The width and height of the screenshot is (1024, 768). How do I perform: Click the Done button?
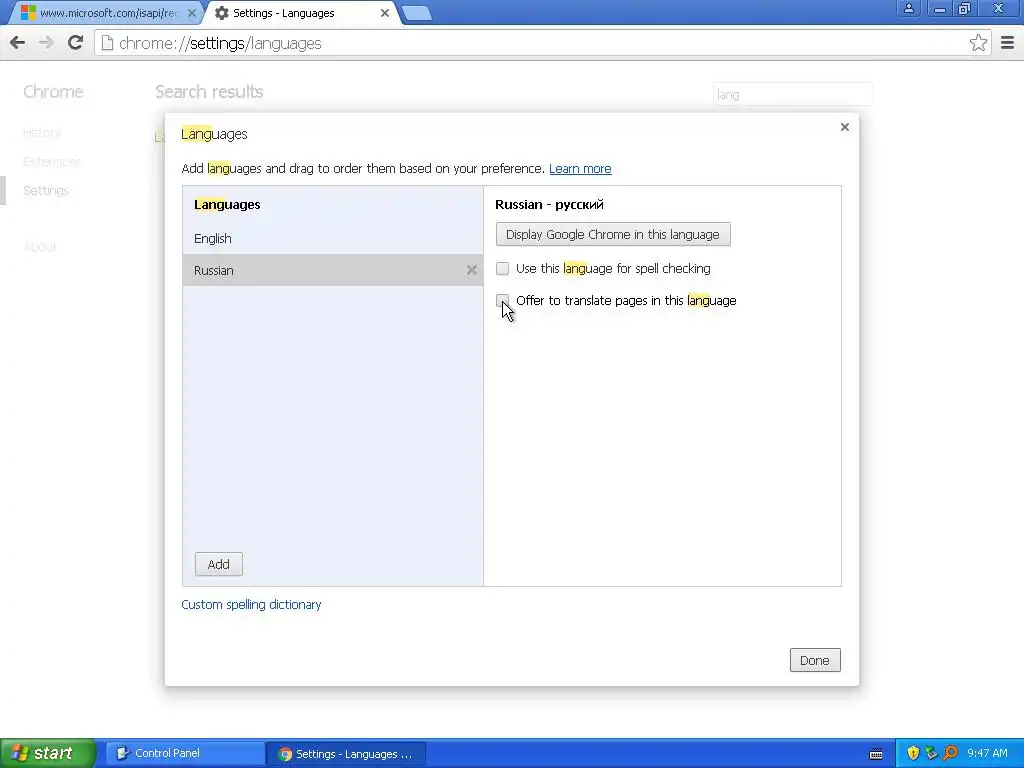point(814,660)
